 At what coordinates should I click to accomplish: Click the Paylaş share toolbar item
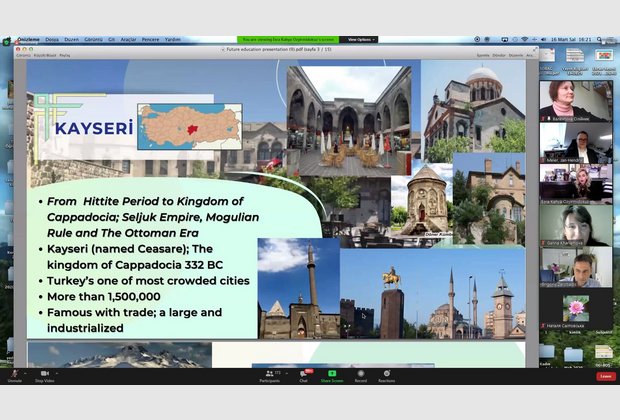[64, 55]
